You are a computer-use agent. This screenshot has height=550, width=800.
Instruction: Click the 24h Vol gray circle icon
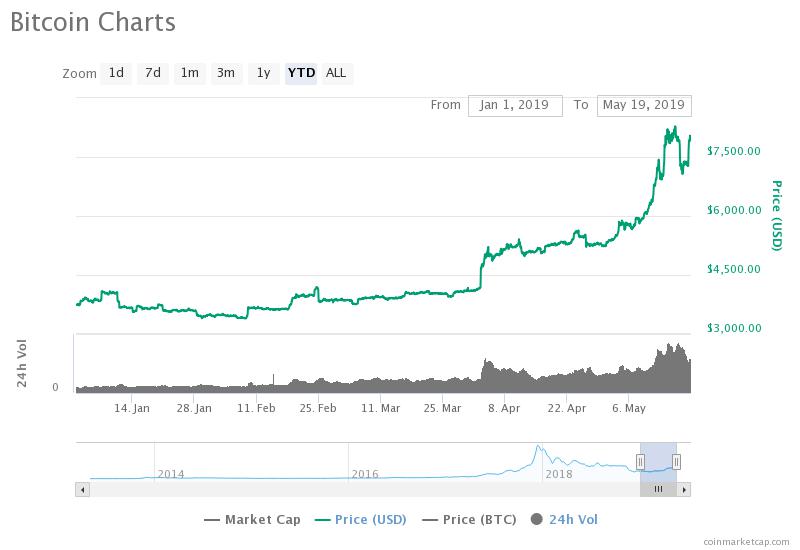[x=537, y=519]
